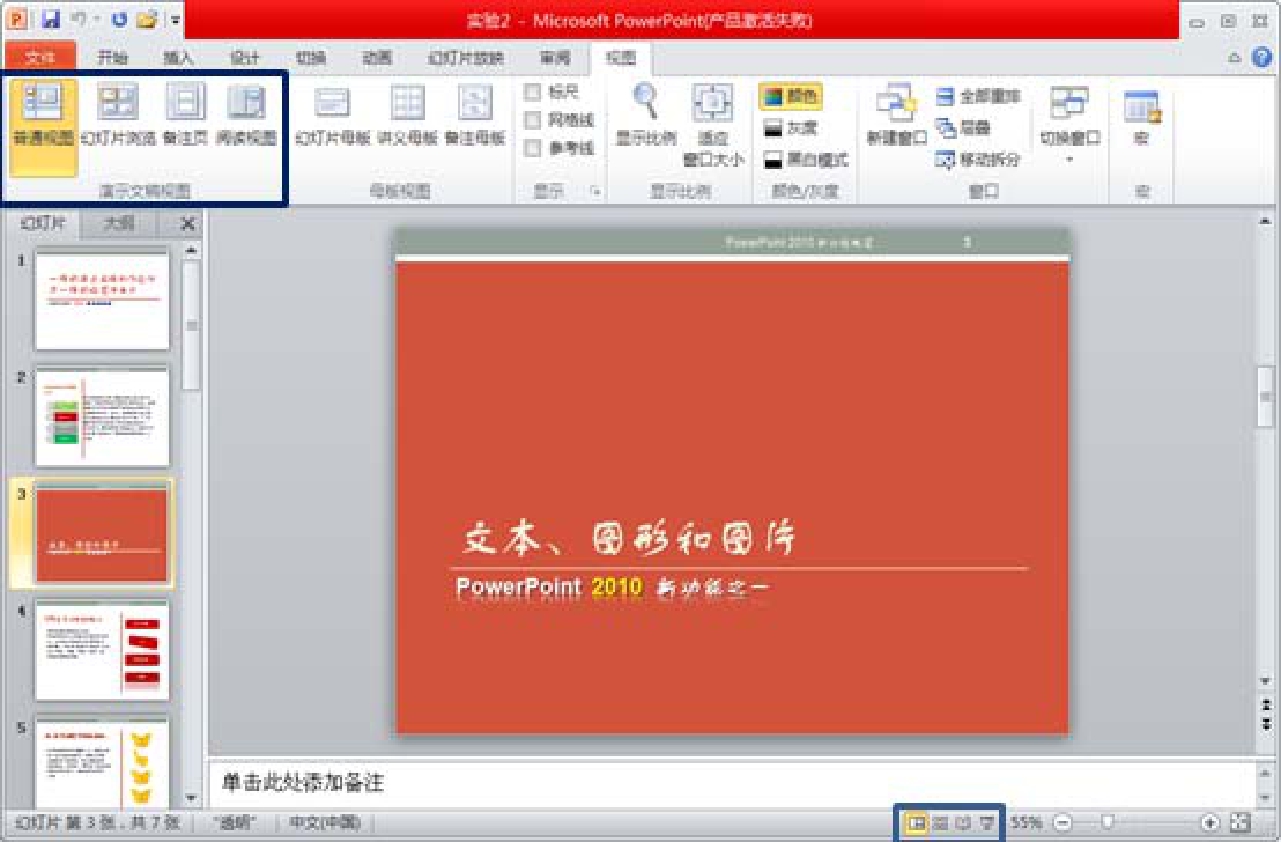Open Slide Sorter view (幻灯片浏览)
Viewport: 1281px width, 842px height.
coord(118,117)
